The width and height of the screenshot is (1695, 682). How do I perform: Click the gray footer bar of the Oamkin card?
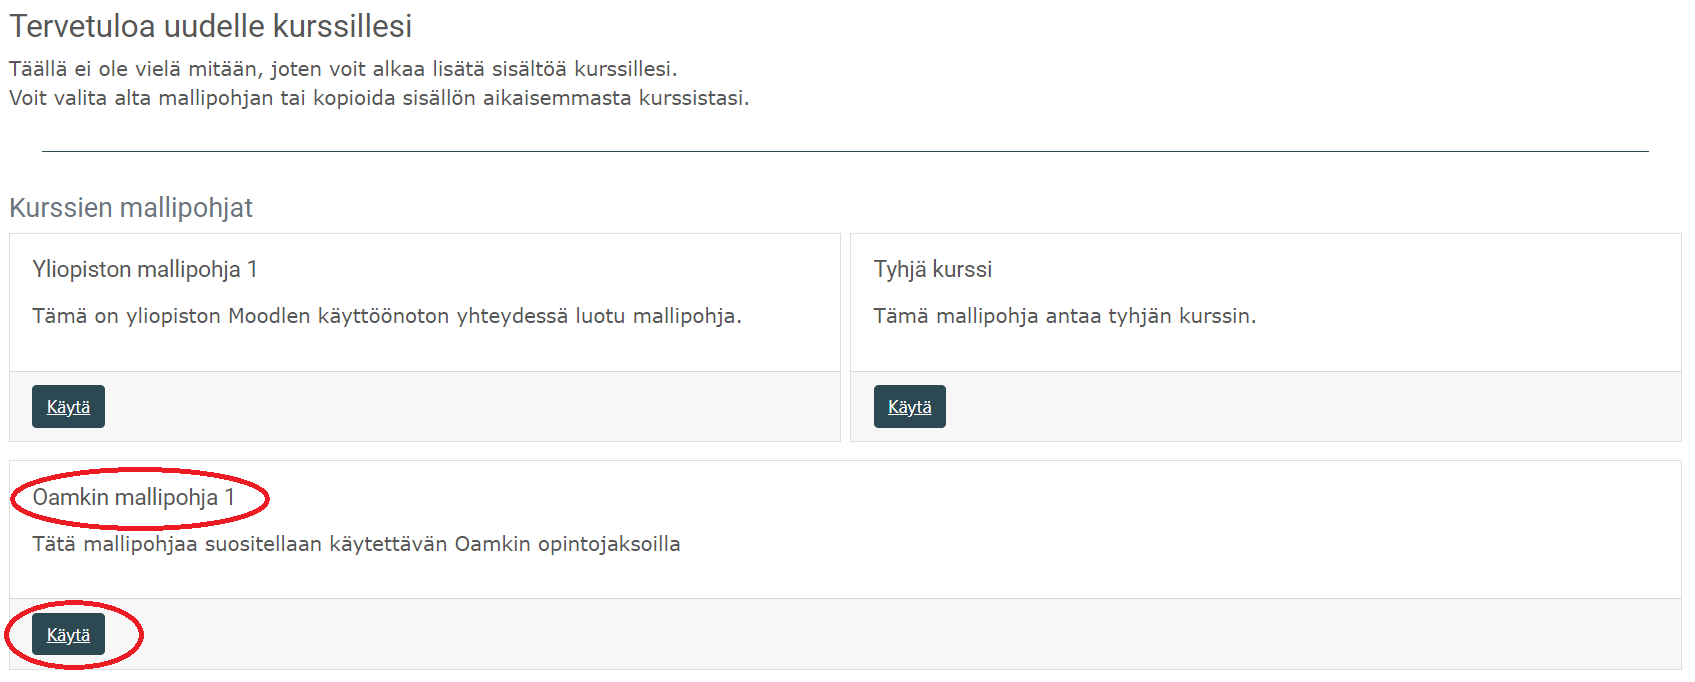pos(845,634)
